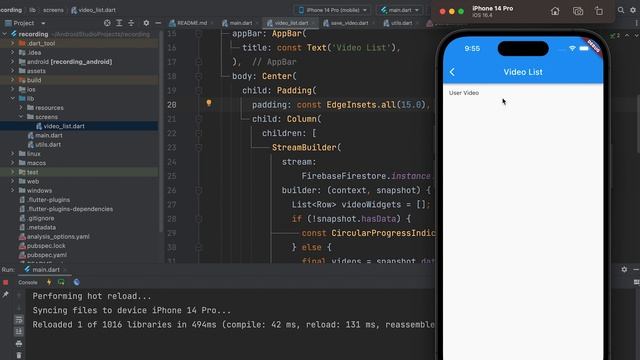Open Run panel settings gear
The width and height of the screenshot is (640, 360).
coord(624,269)
